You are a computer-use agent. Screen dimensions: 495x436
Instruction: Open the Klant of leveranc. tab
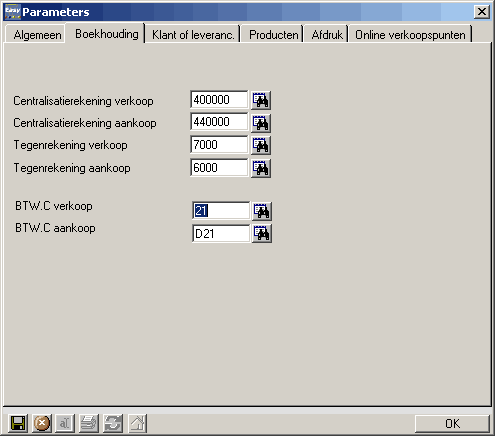click(x=193, y=35)
